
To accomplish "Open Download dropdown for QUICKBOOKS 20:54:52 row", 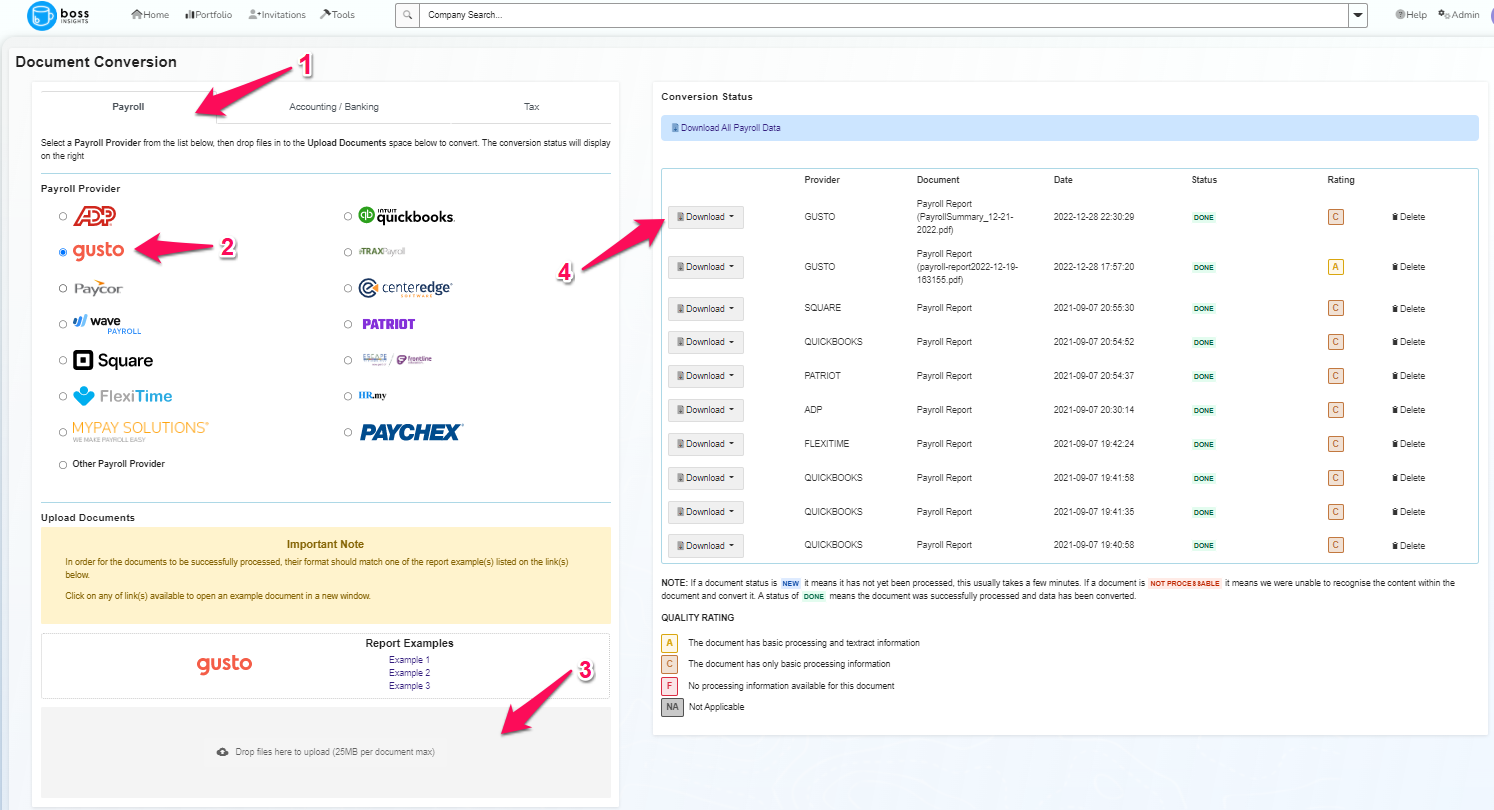I will click(706, 342).
